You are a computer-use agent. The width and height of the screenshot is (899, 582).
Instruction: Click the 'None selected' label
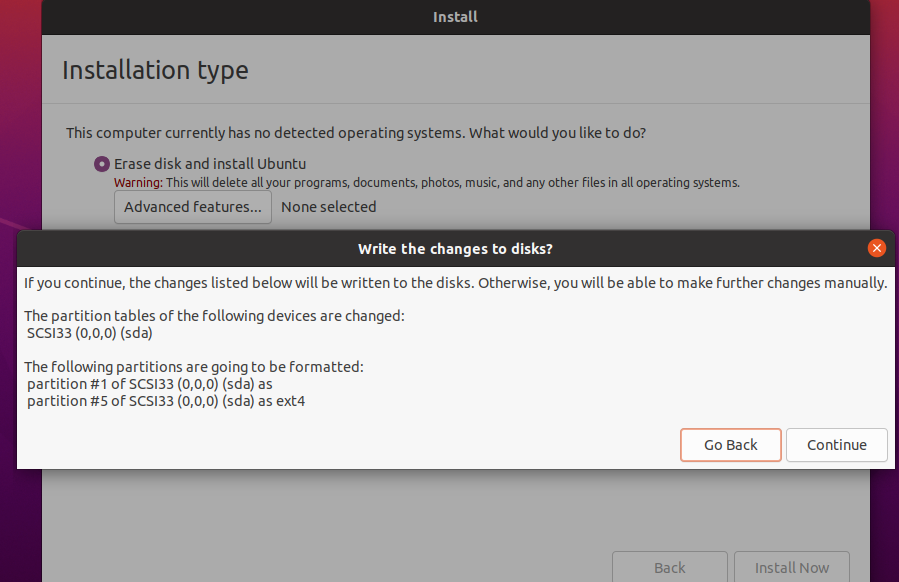[x=329, y=207]
